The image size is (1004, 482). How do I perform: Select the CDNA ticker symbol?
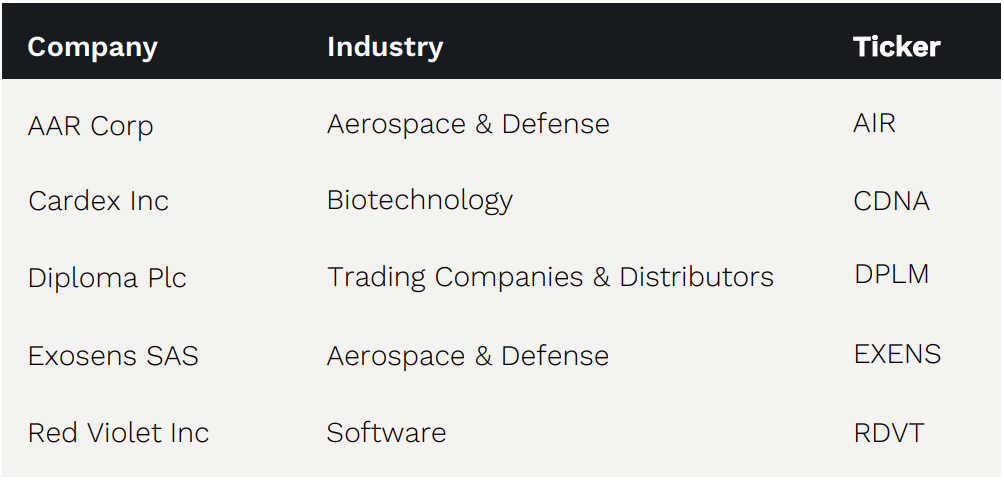(x=891, y=201)
